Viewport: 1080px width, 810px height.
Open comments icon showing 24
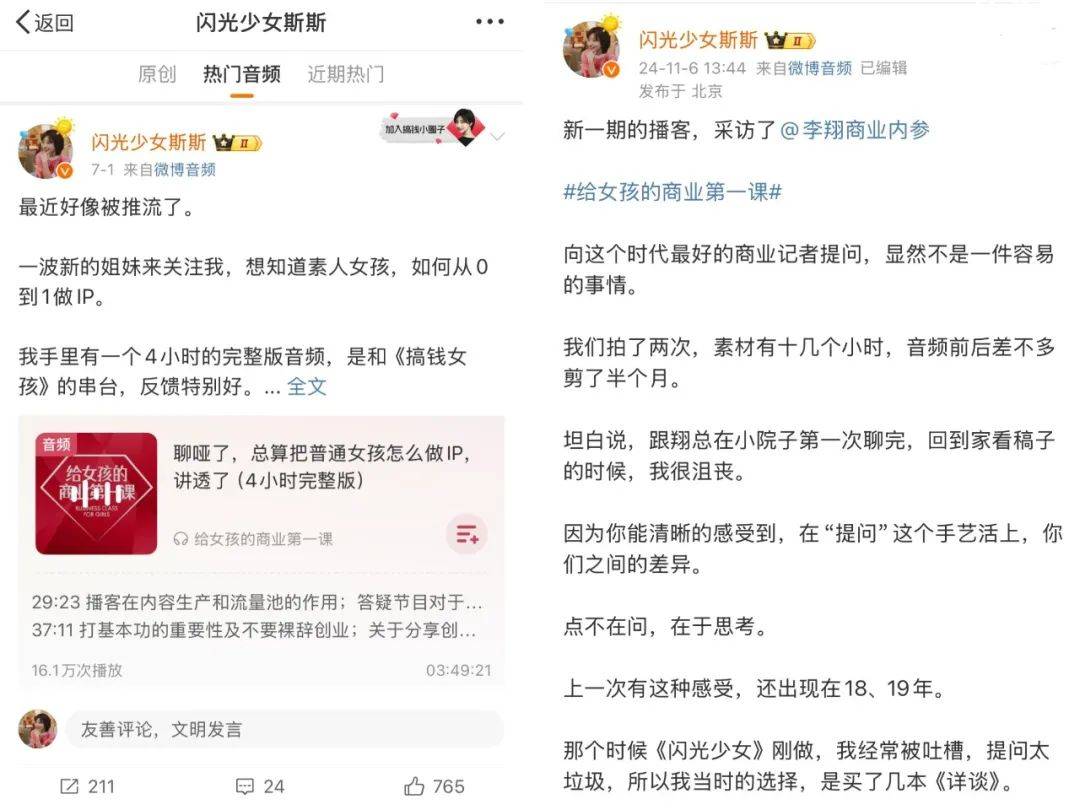pyautogui.click(x=260, y=786)
